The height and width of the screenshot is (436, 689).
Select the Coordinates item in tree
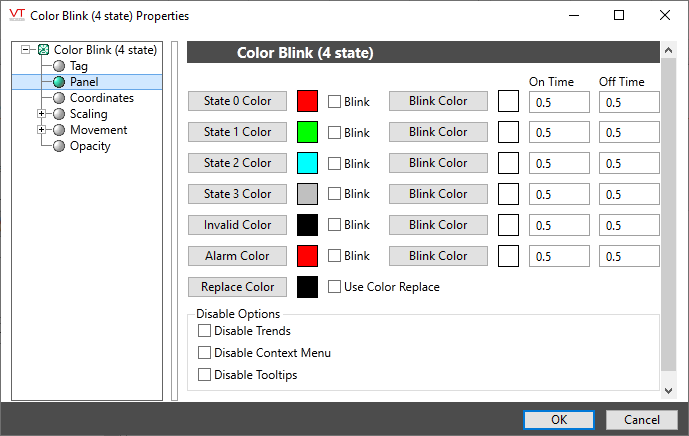pos(101,98)
